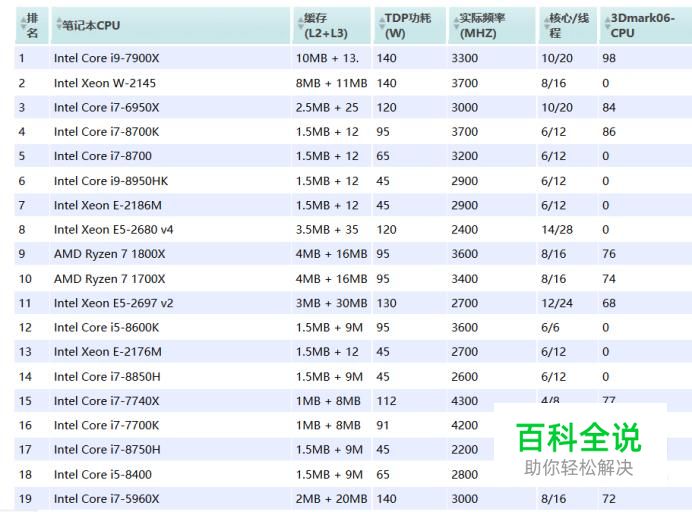This screenshot has width=692, height=512.
Task: Sort by 排名 column sort arrows
Action: (x=23, y=23)
